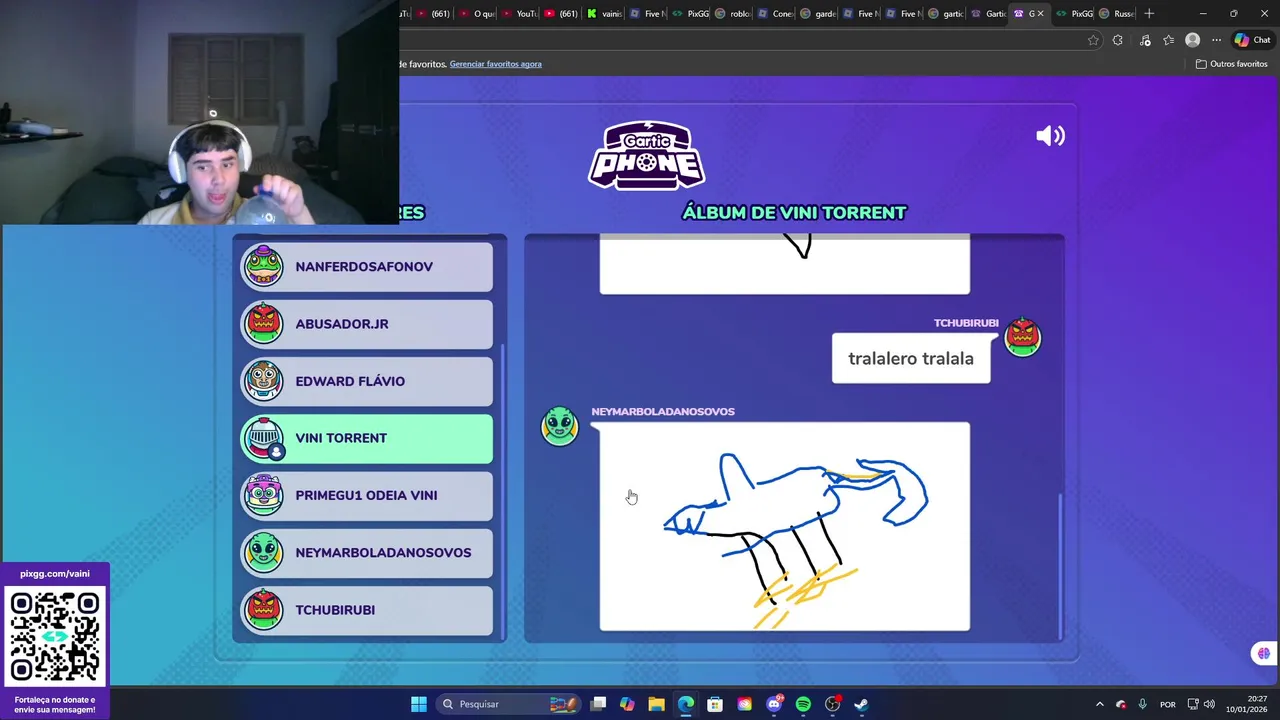This screenshot has width=1280, height=720.
Task: Add this page to favorites with star
Action: pyautogui.click(x=1093, y=40)
